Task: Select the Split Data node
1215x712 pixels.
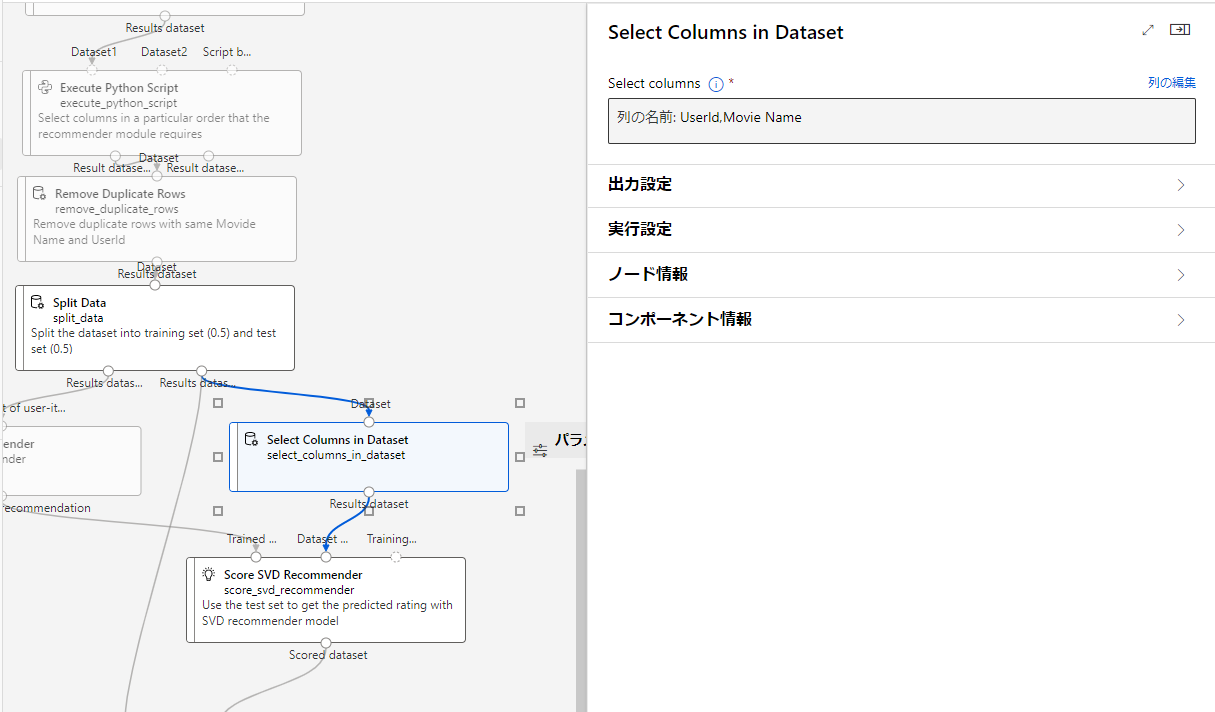Action: click(x=155, y=328)
